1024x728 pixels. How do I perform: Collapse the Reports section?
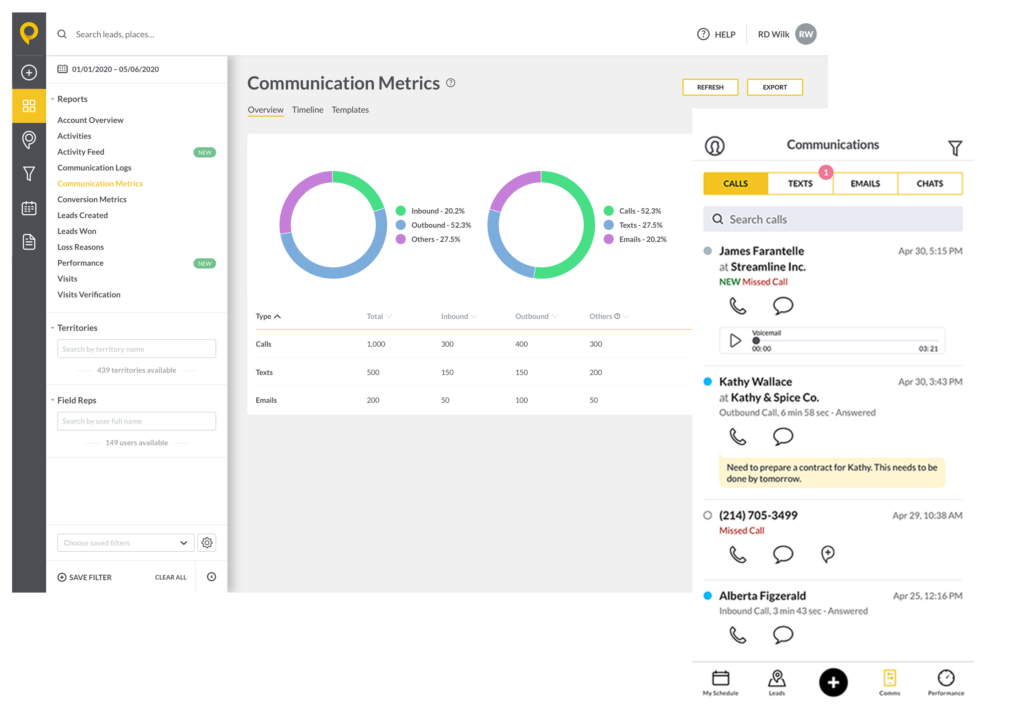click(52, 99)
